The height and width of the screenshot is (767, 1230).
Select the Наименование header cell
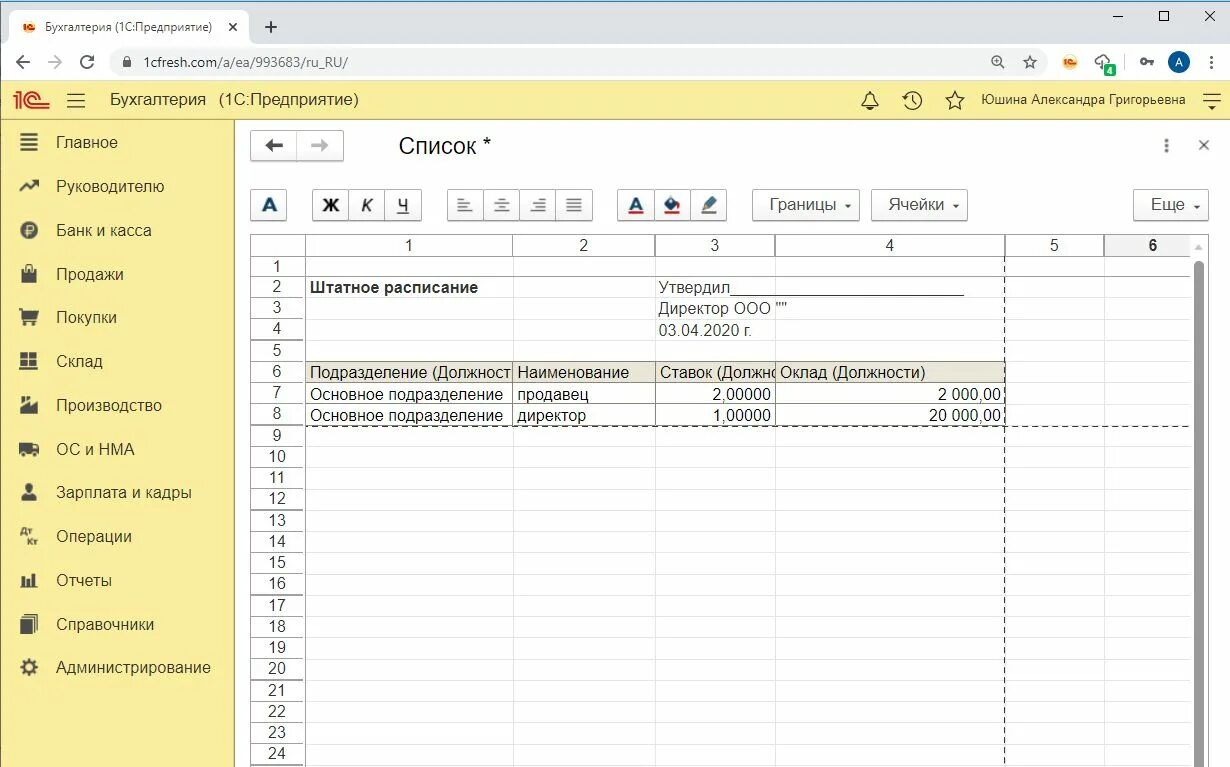[x=584, y=372]
